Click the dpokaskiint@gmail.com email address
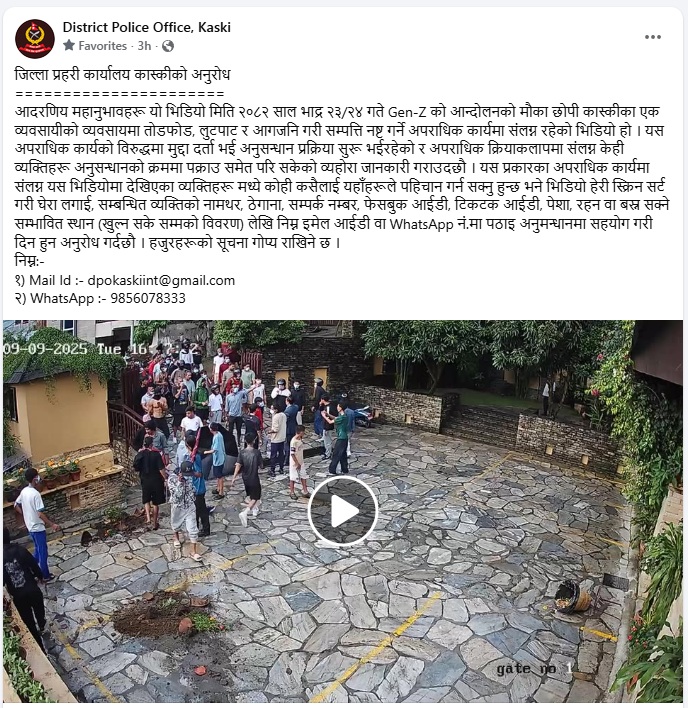This screenshot has width=688, height=708. (x=161, y=280)
